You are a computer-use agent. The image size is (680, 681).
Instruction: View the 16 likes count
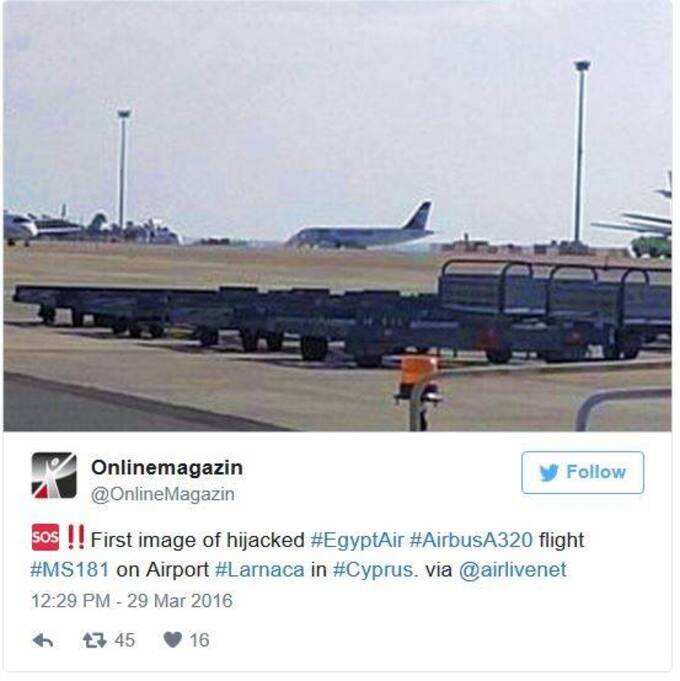point(199,641)
